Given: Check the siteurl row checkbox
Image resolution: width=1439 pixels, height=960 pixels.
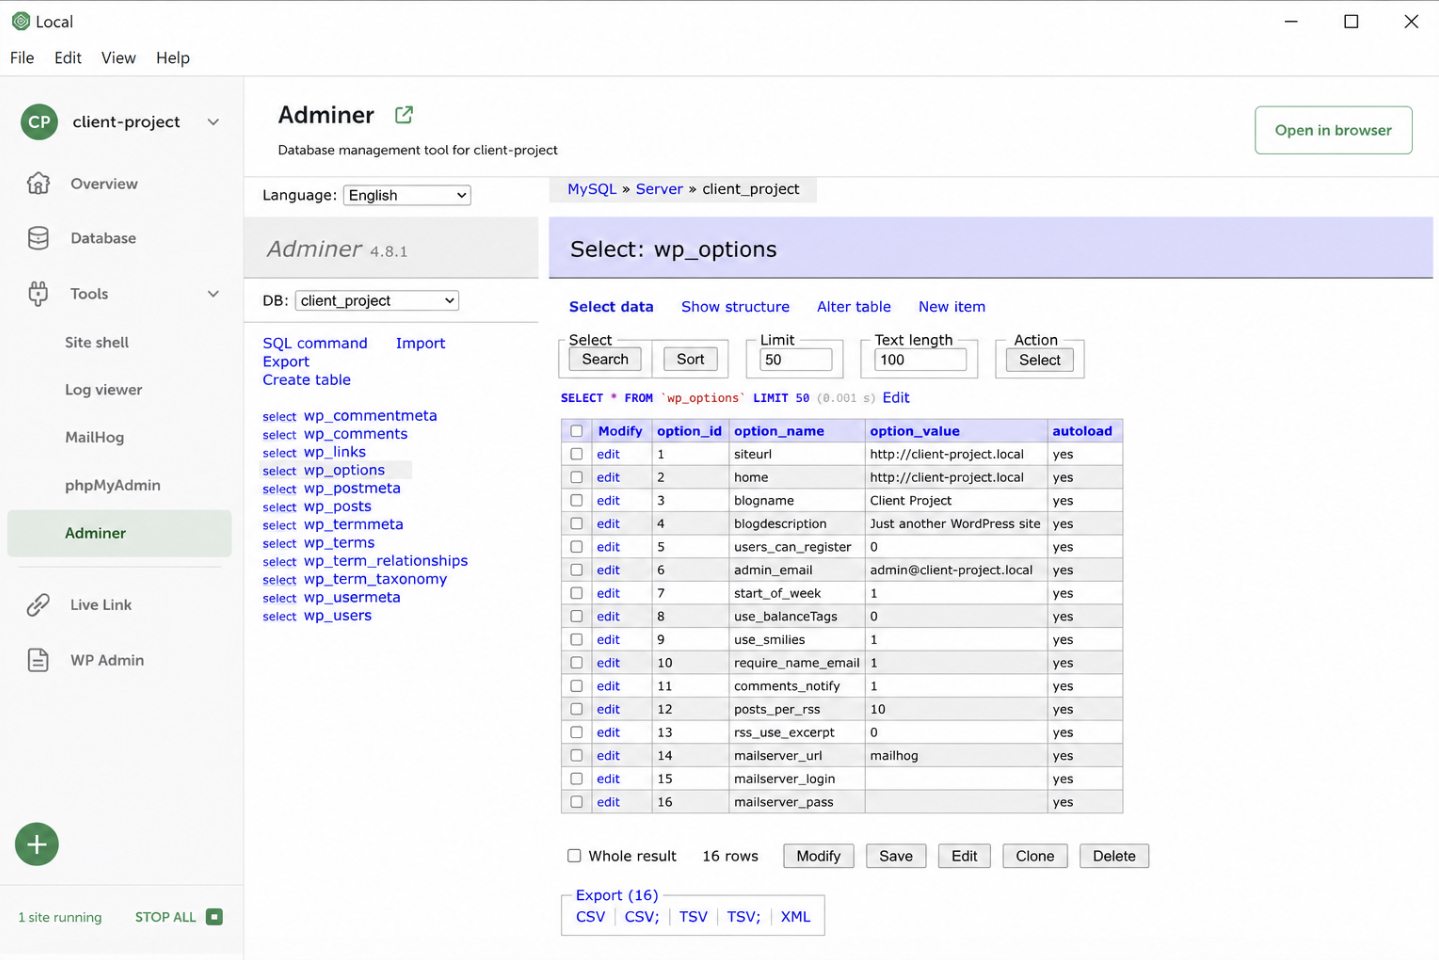Looking at the screenshot, I should [576, 454].
